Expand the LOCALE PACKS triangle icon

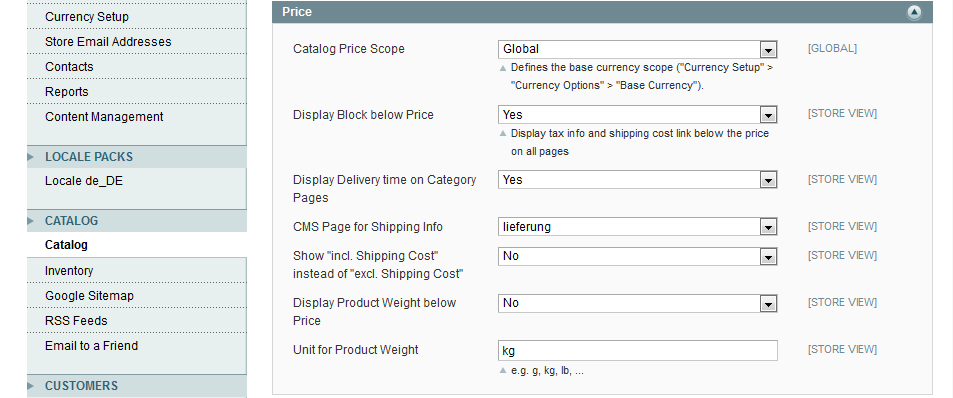(x=30, y=157)
